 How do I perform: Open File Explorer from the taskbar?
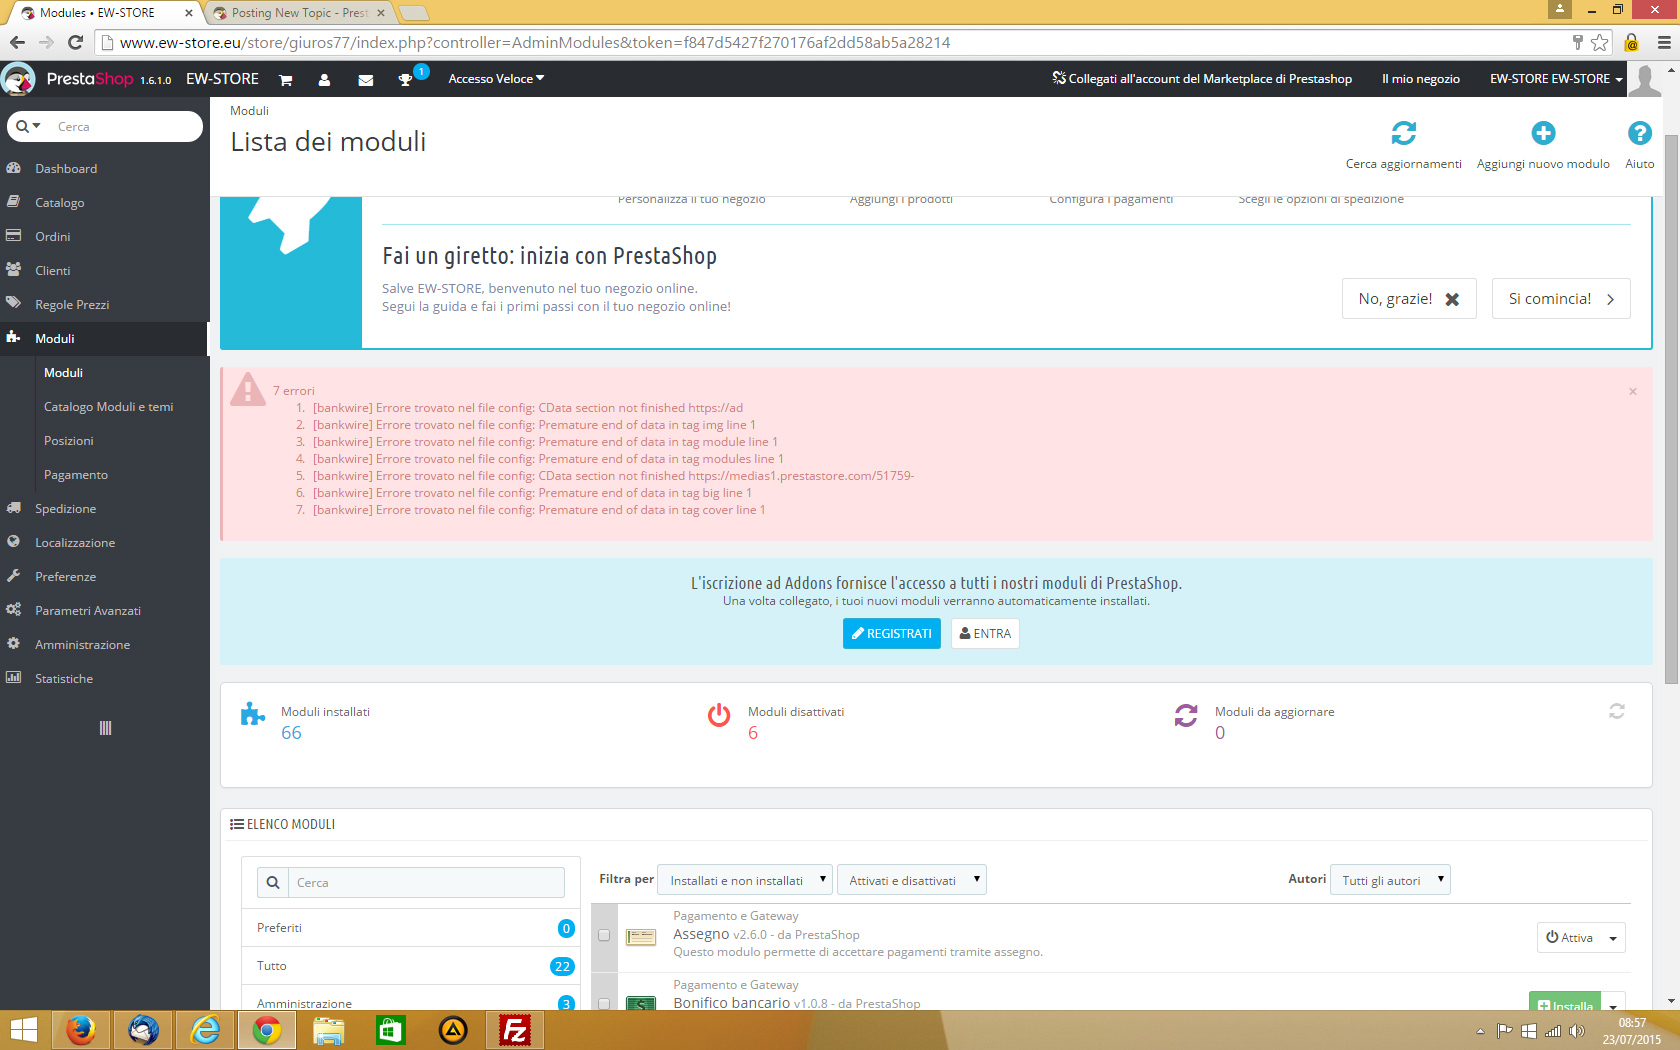click(328, 1030)
